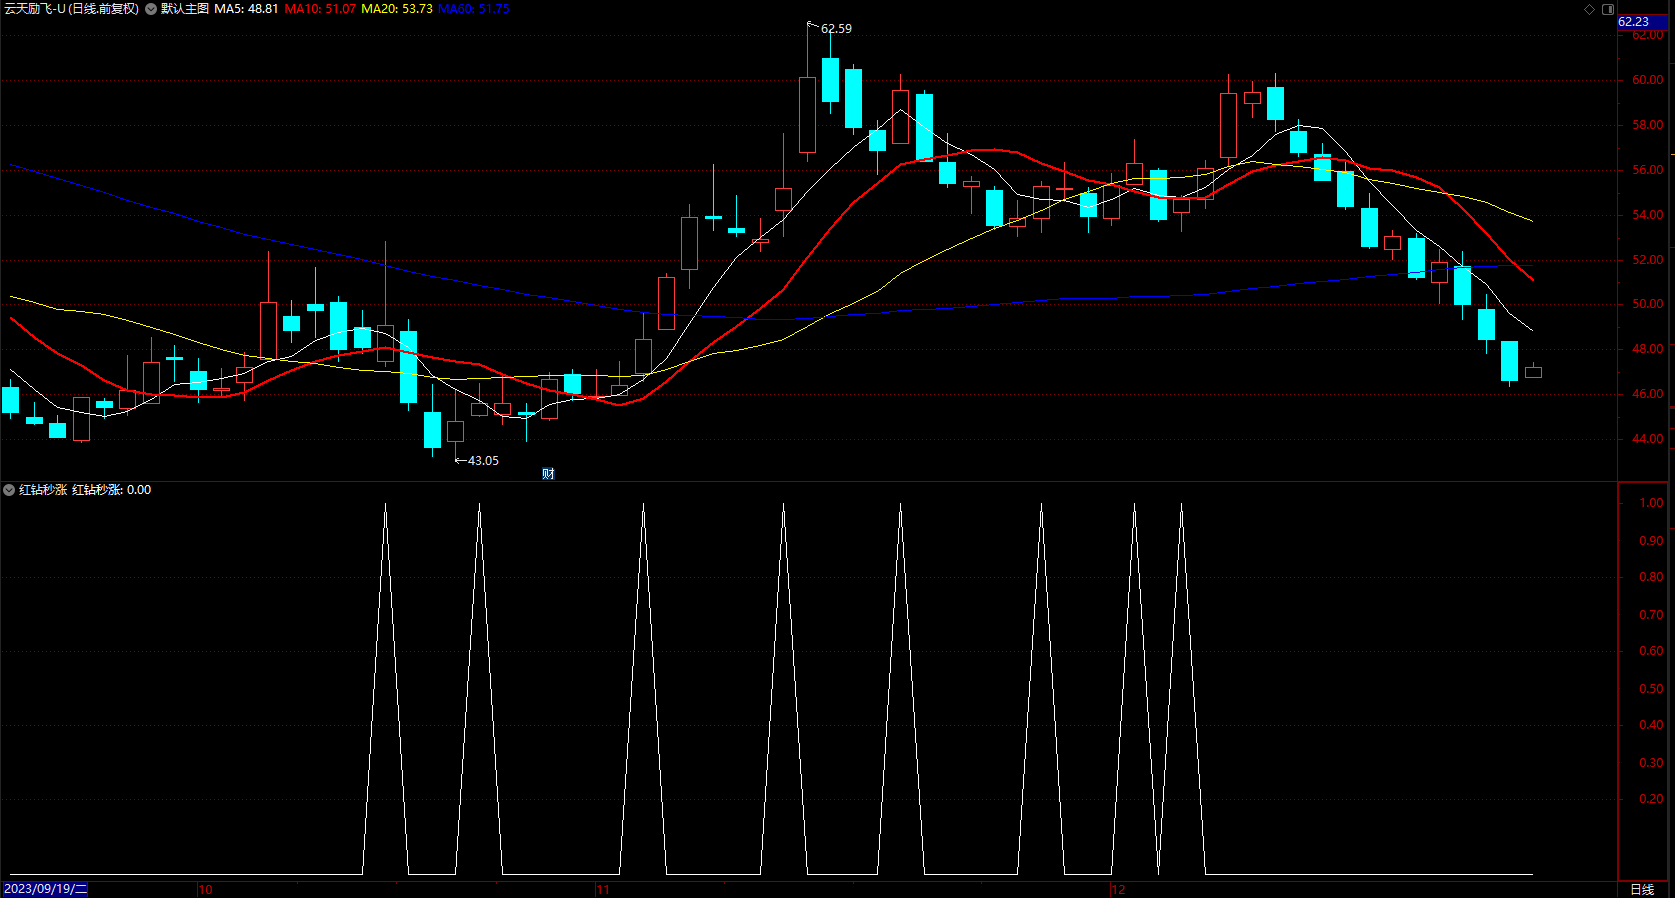1675x898 pixels.
Task: Select the MA10: 51.07 indicator label
Action: [320, 9]
